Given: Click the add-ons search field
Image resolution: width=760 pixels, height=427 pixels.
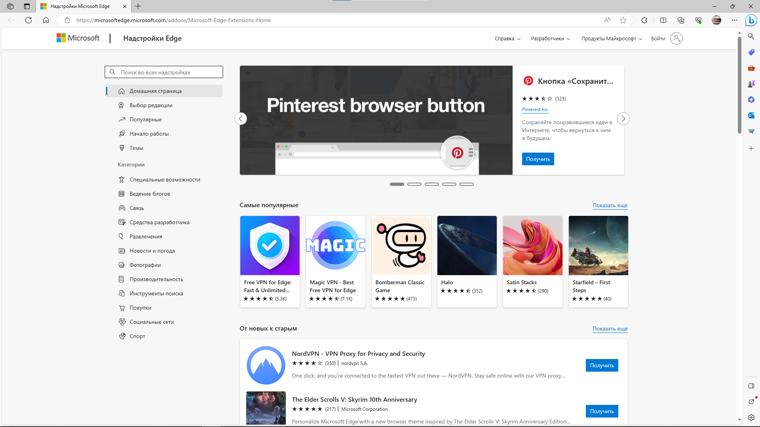Looking at the screenshot, I should coord(164,72).
